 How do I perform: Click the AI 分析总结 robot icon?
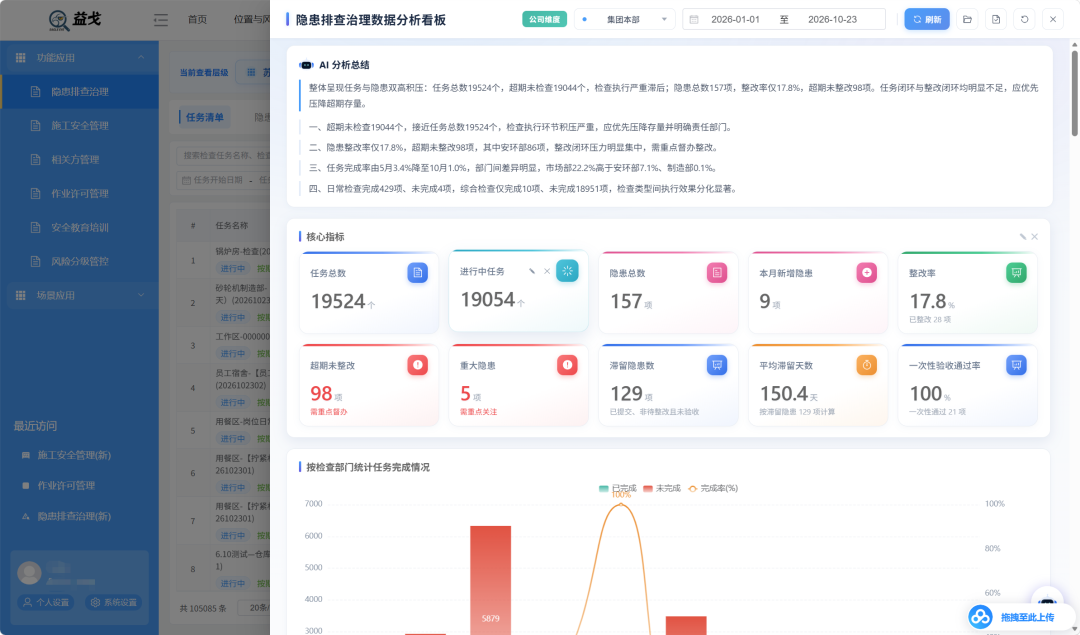pos(307,65)
